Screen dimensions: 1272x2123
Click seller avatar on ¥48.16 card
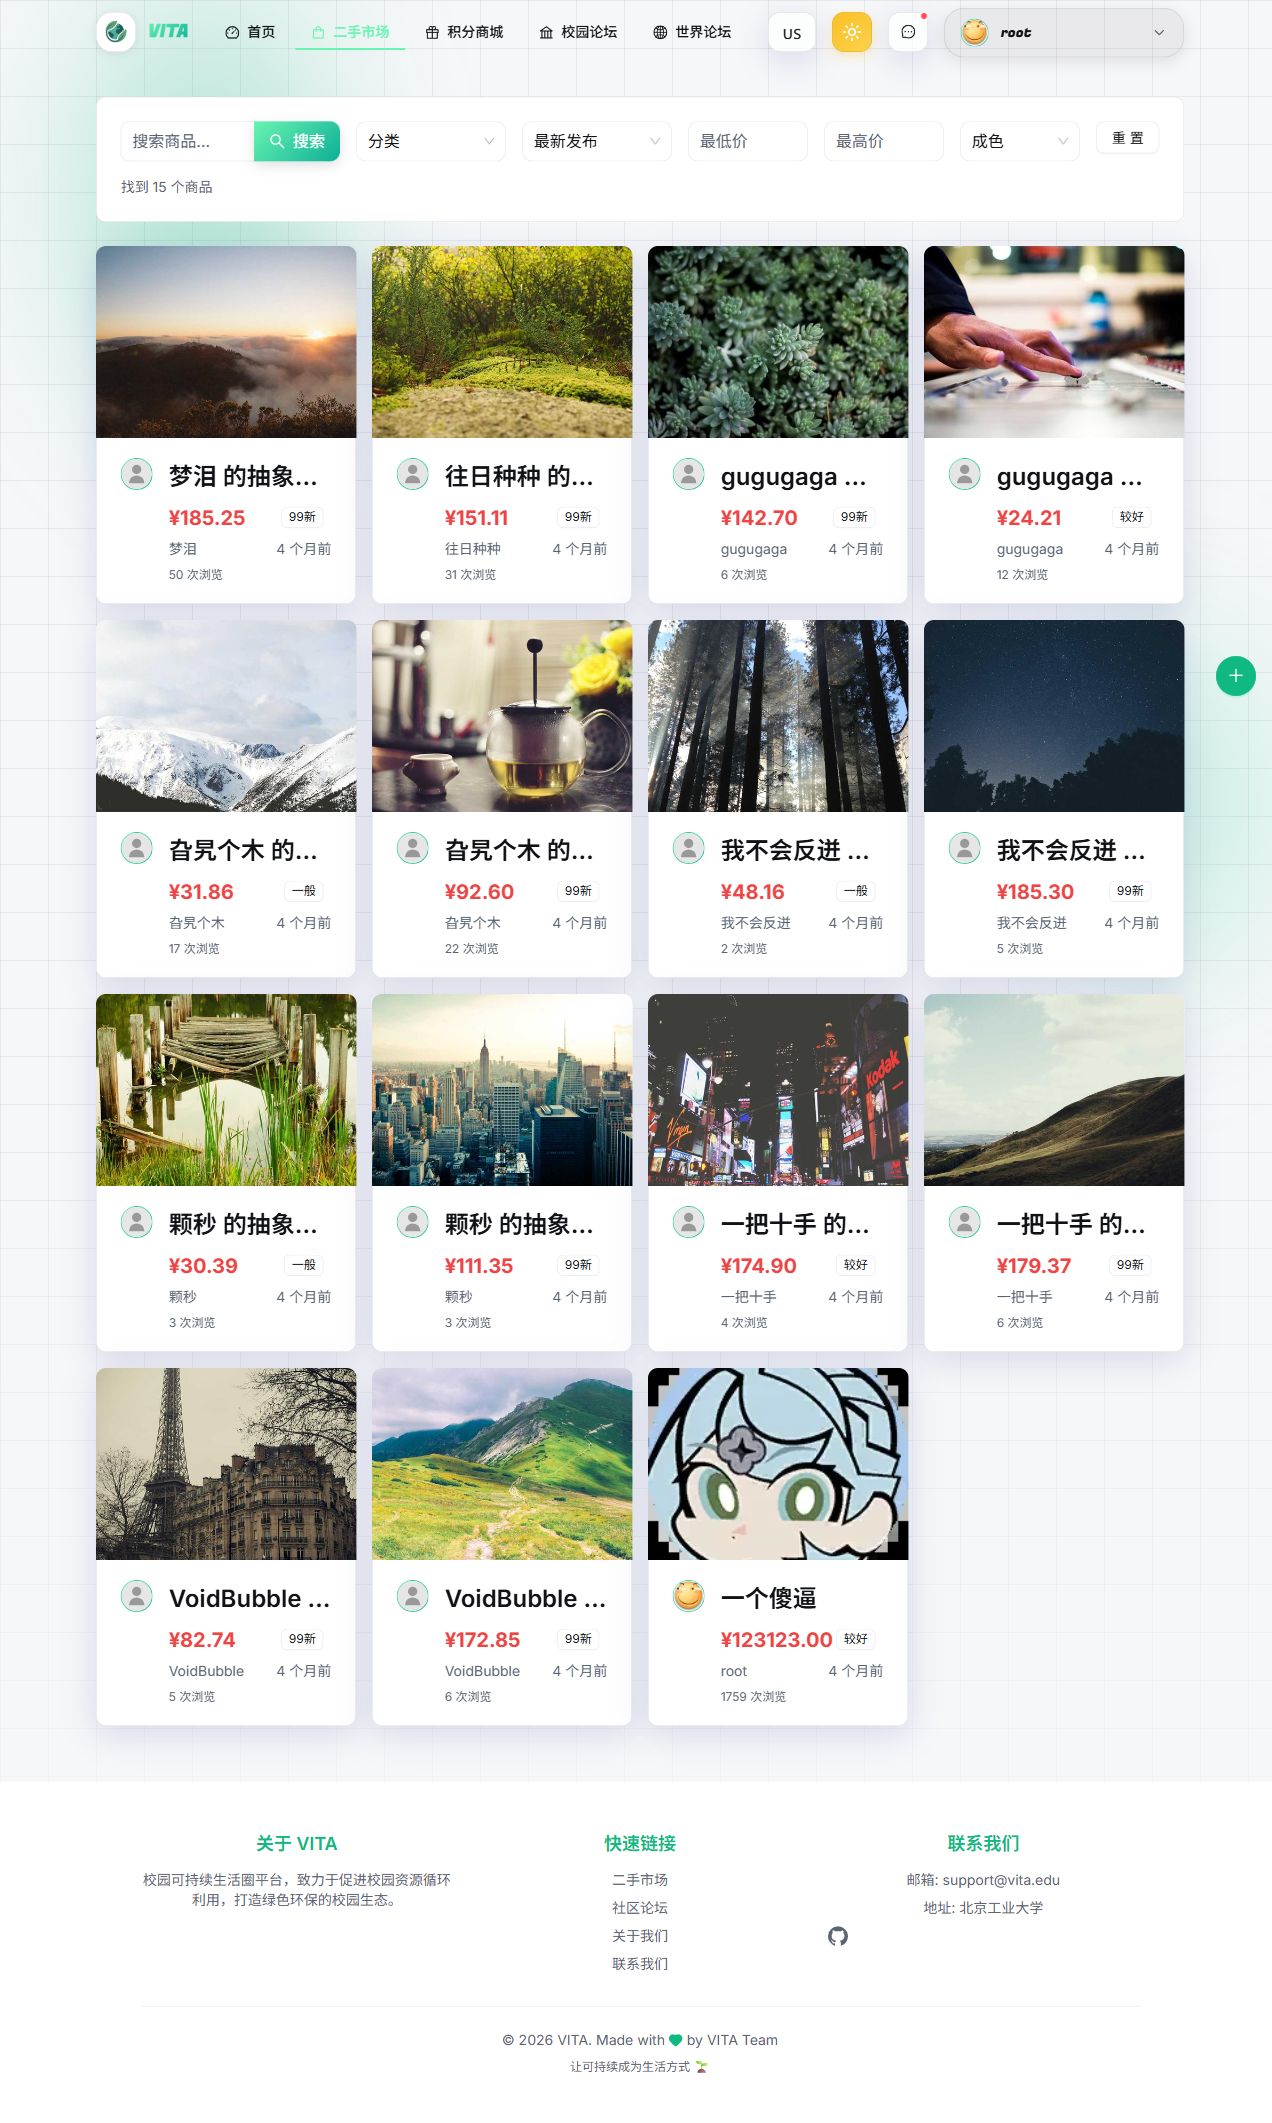click(689, 848)
